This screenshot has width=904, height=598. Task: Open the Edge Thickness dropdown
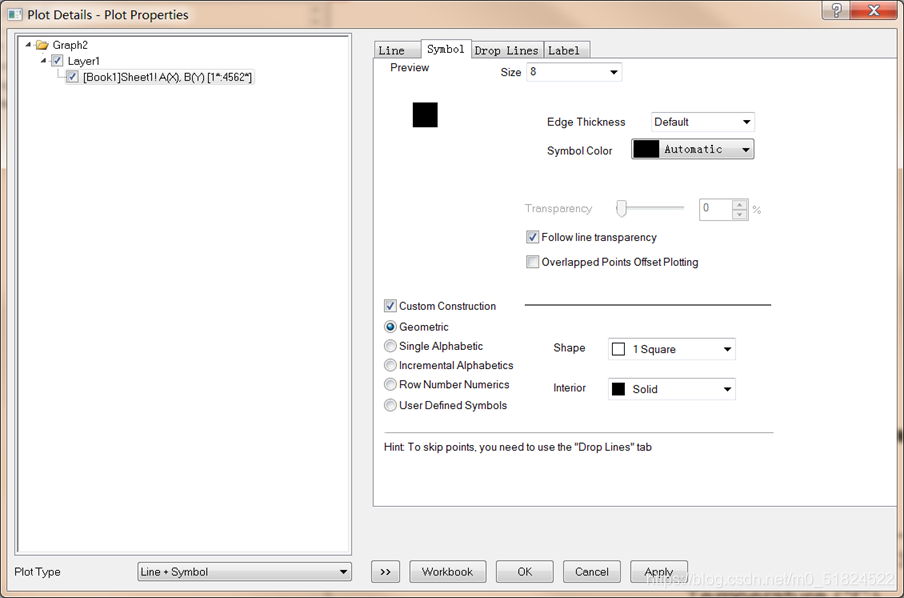702,122
